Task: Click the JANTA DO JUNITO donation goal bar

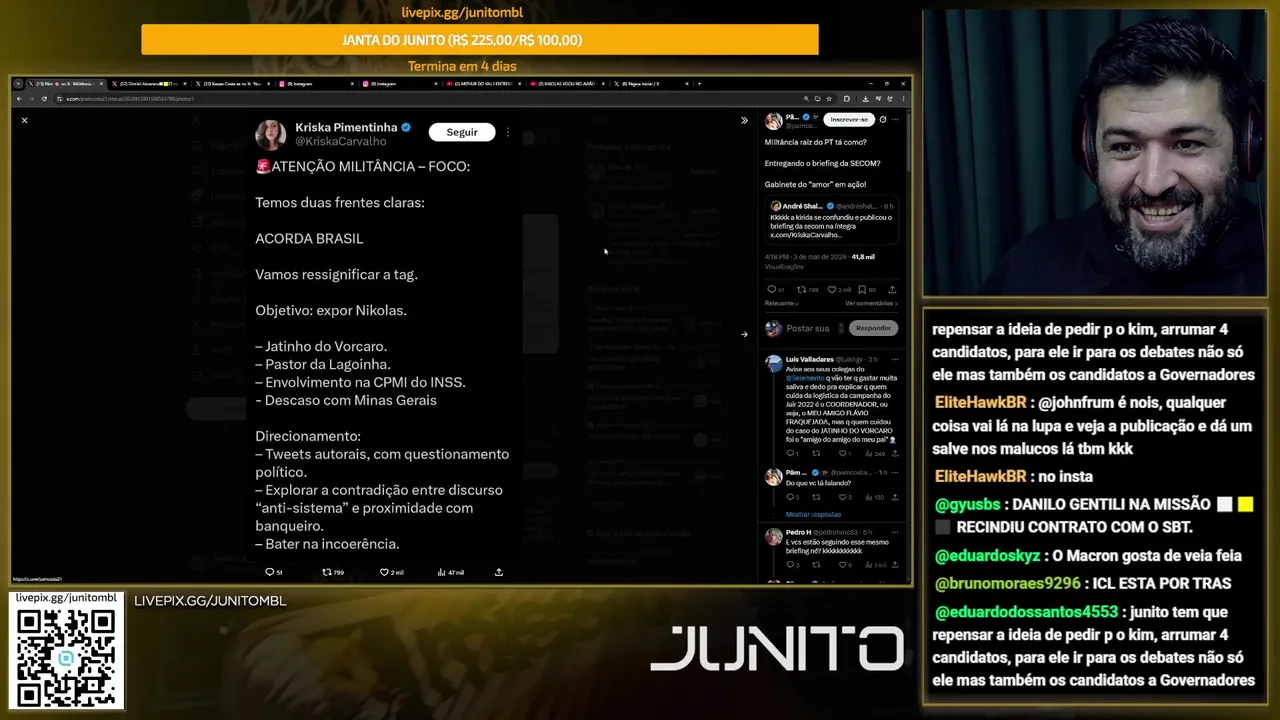Action: tap(480, 40)
